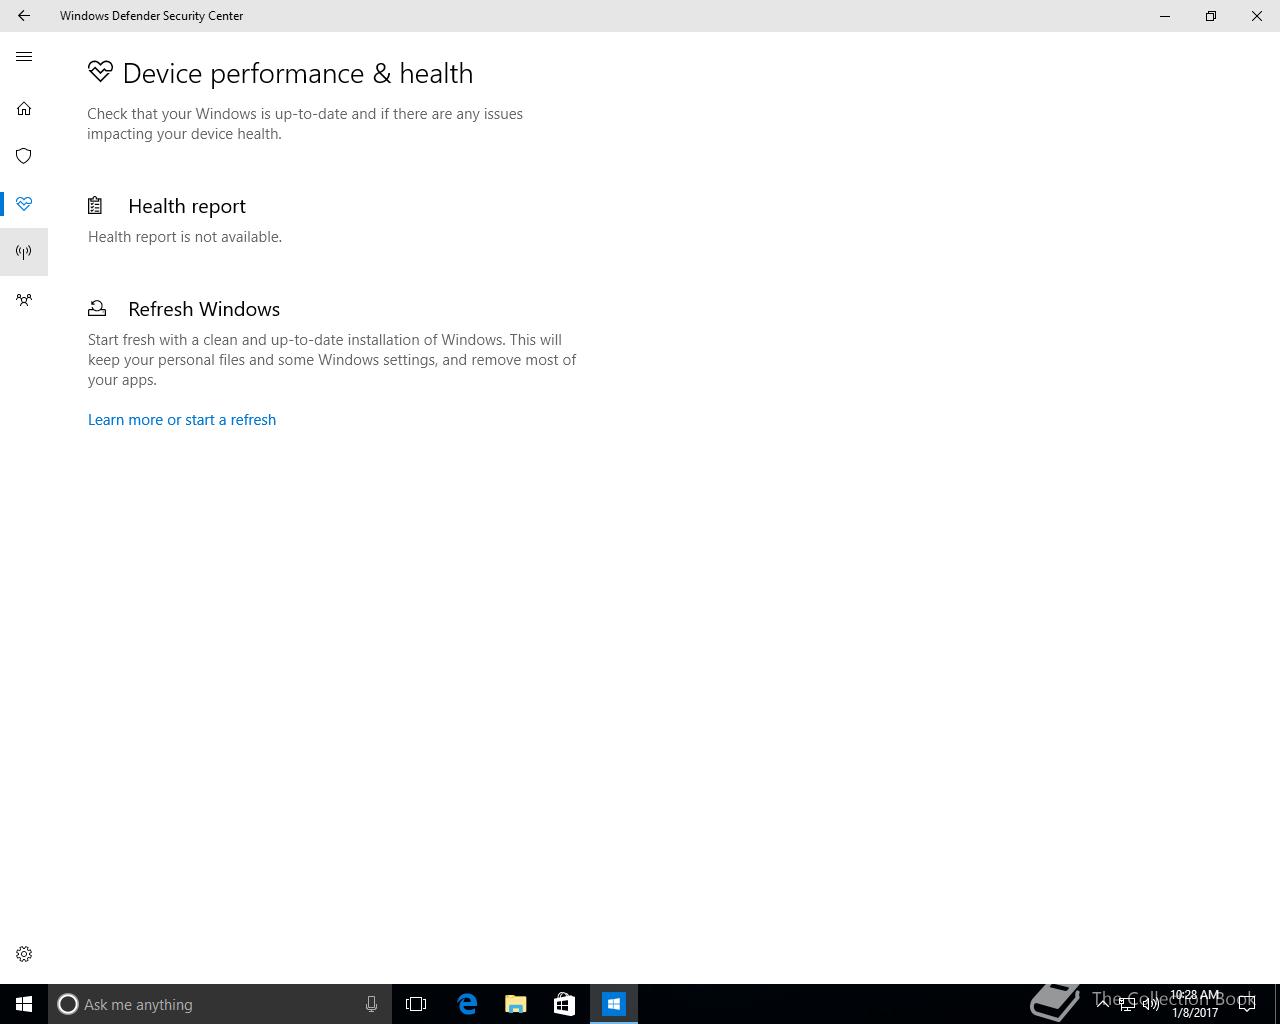Screen dimensions: 1280x1024
Task: Show hidden tray icons chevron
Action: pos(1103,1004)
